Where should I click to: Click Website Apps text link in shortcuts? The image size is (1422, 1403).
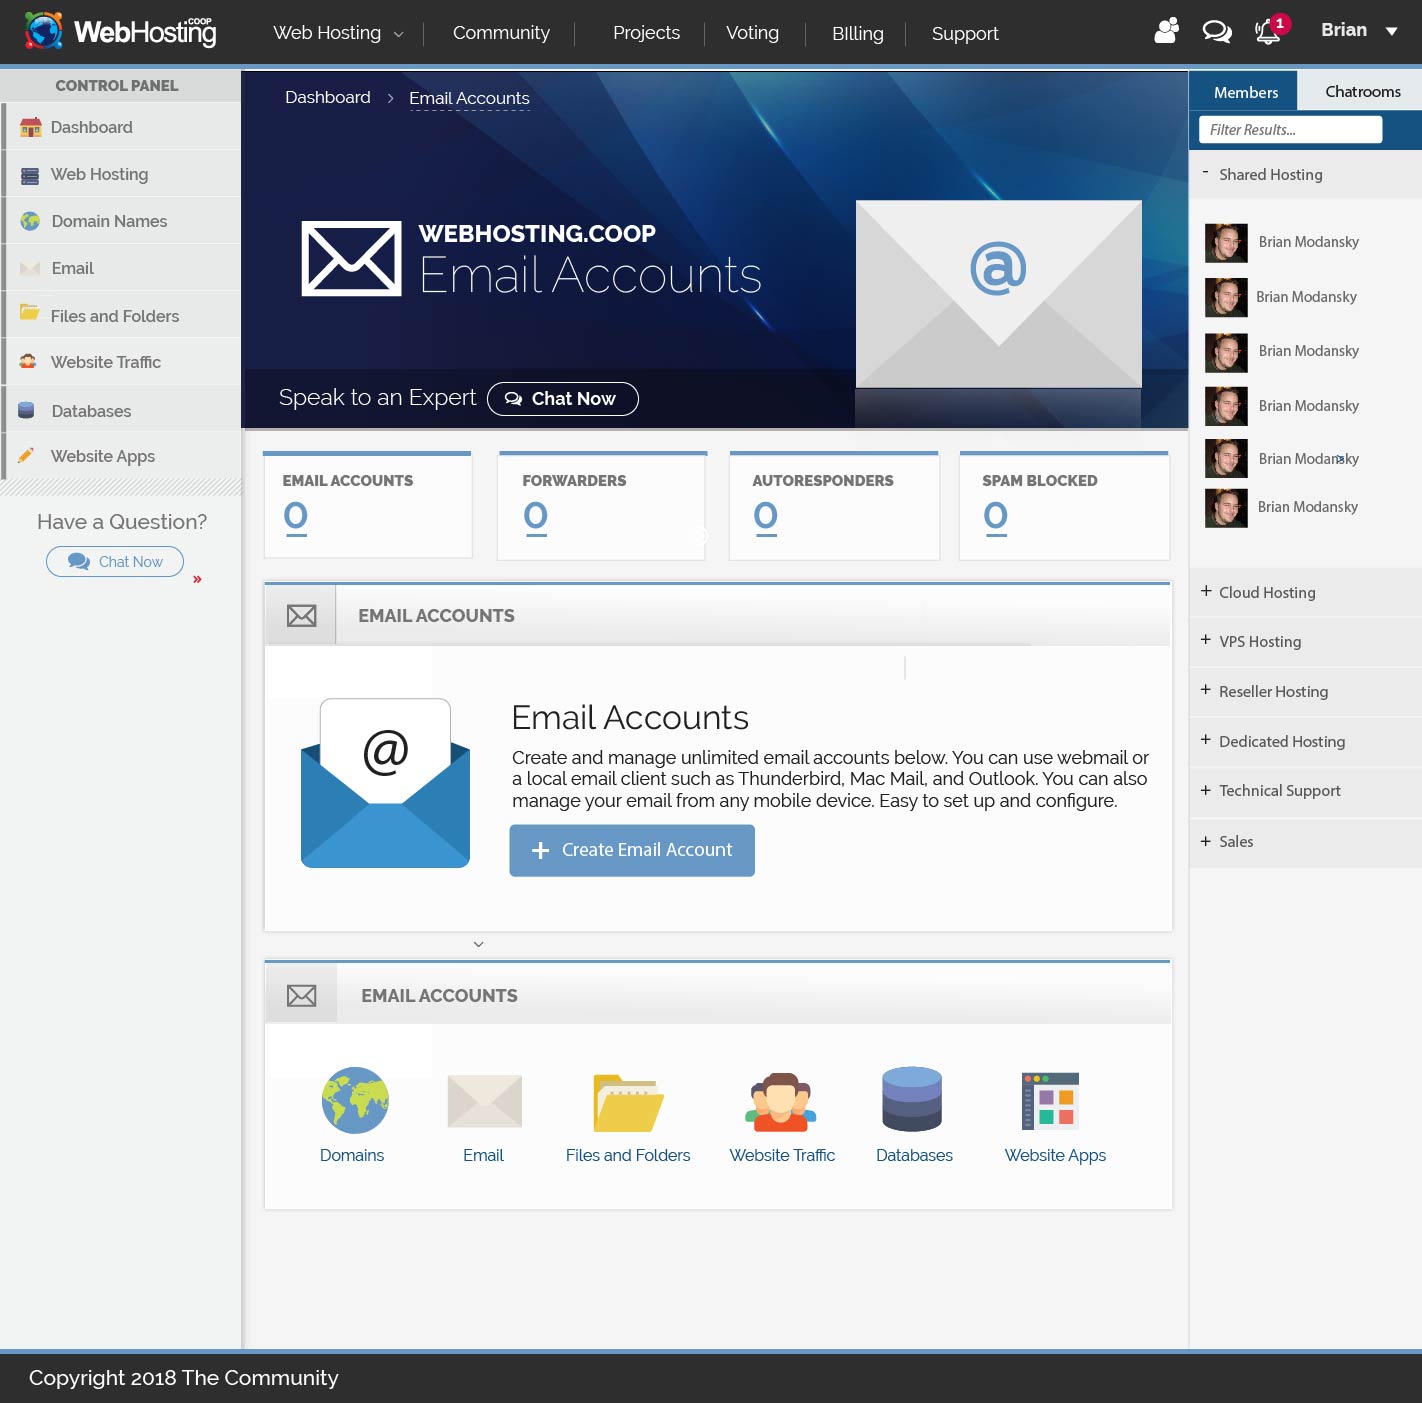tap(1055, 1155)
